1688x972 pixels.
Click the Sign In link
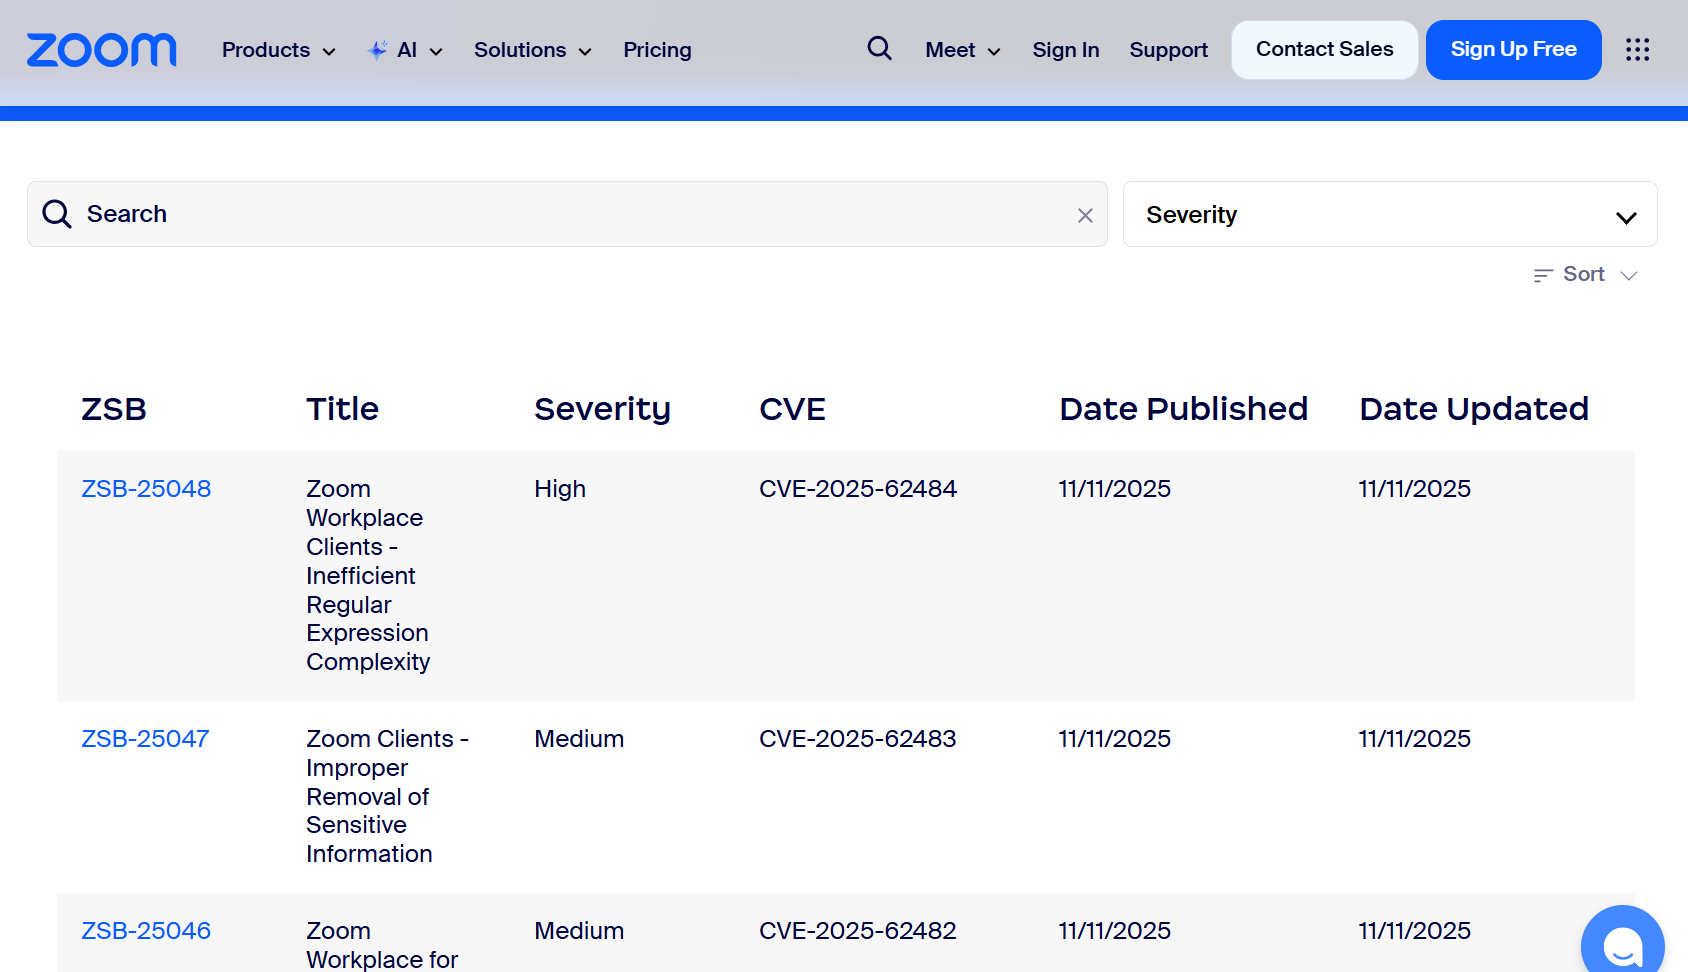[x=1065, y=50]
